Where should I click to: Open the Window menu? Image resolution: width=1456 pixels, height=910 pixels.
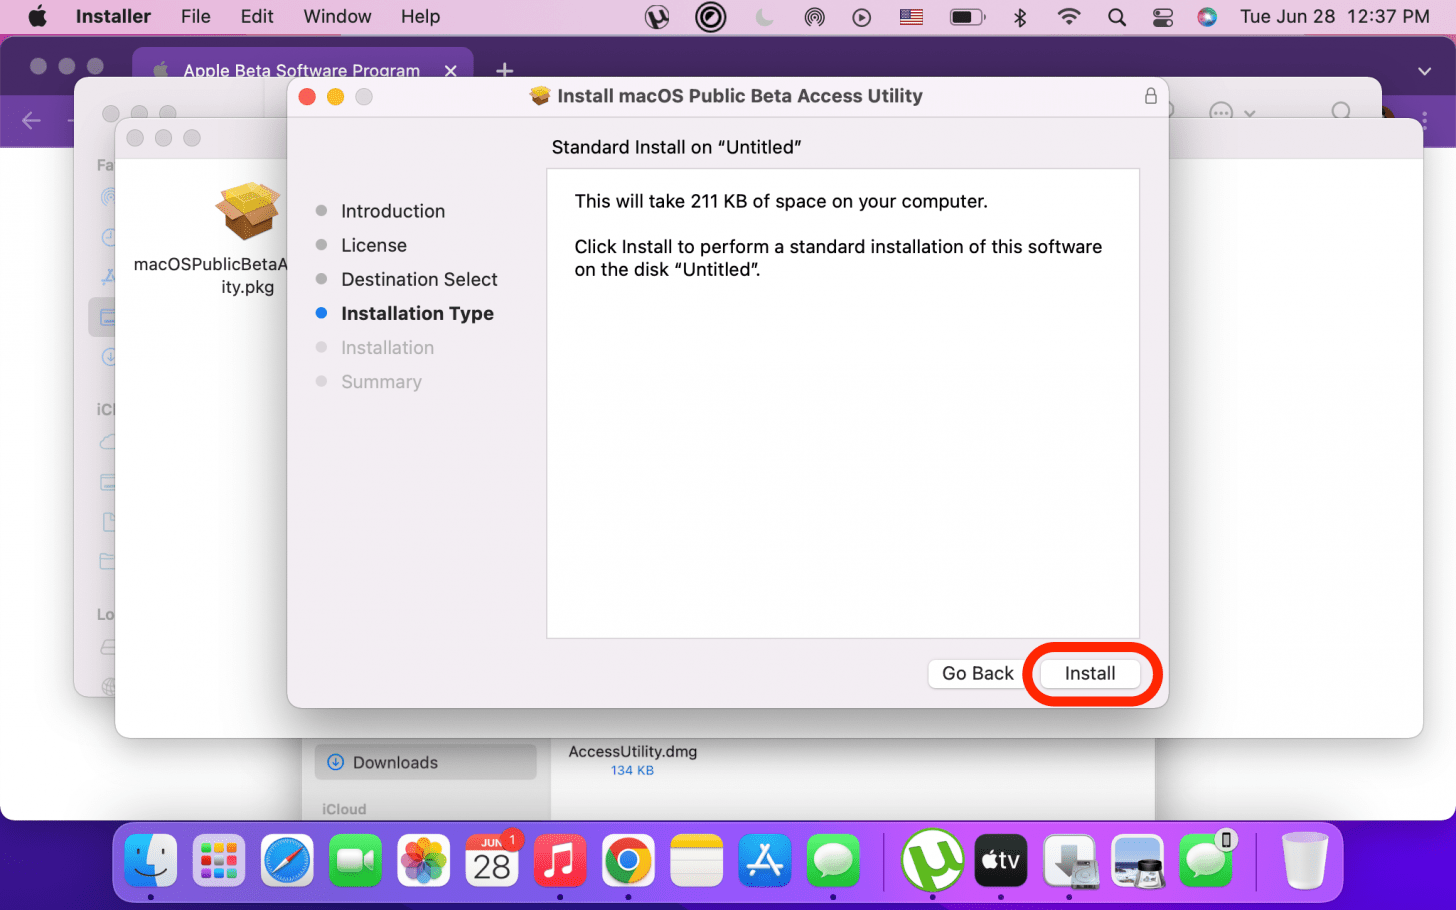tap(337, 16)
